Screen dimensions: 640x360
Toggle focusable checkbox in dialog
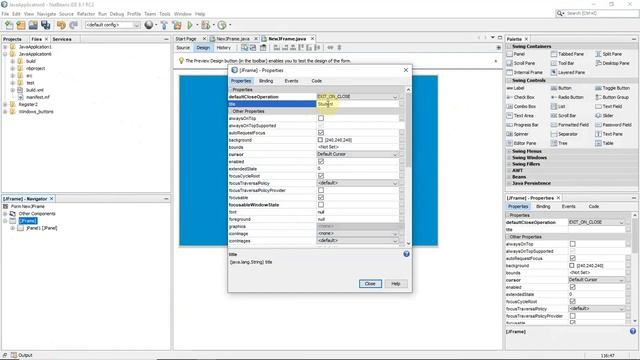(x=321, y=198)
